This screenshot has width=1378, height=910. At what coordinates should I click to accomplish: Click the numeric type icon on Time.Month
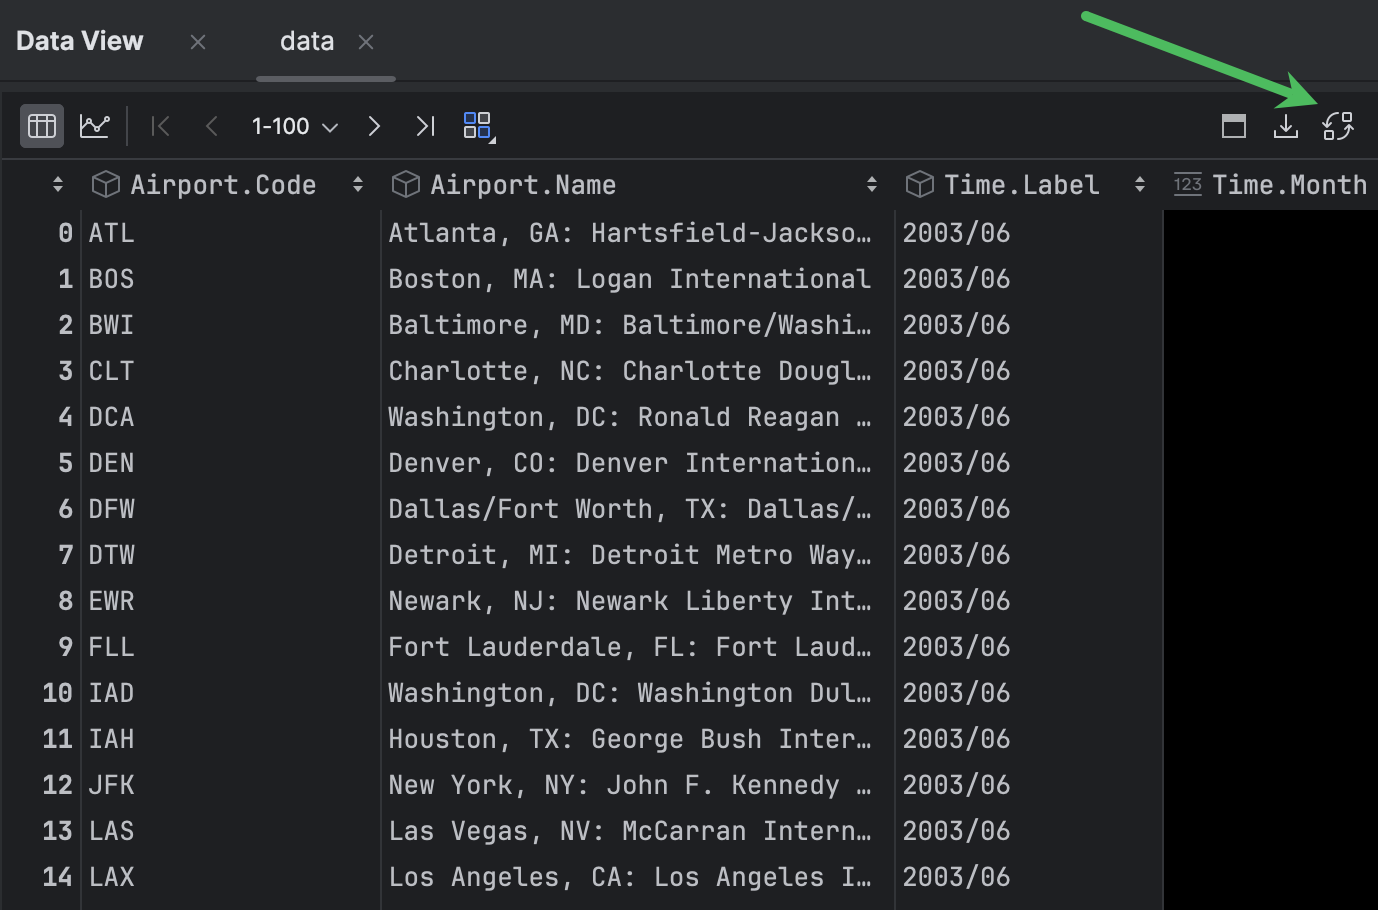point(1188,184)
